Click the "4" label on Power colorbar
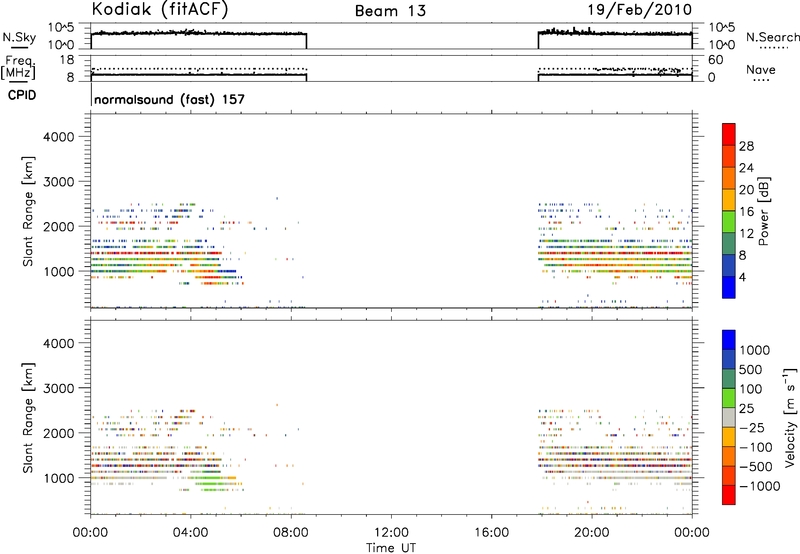 click(742, 278)
